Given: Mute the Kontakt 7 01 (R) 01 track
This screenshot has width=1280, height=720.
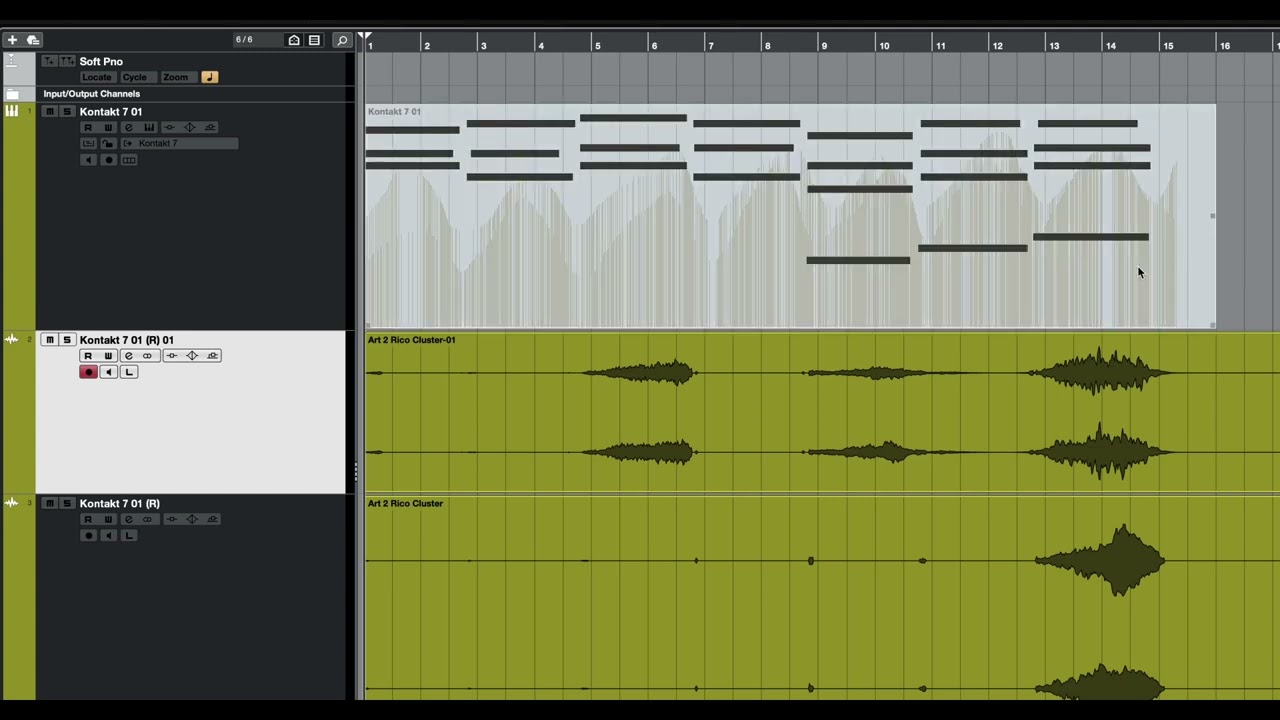Looking at the screenshot, I should (x=49, y=340).
